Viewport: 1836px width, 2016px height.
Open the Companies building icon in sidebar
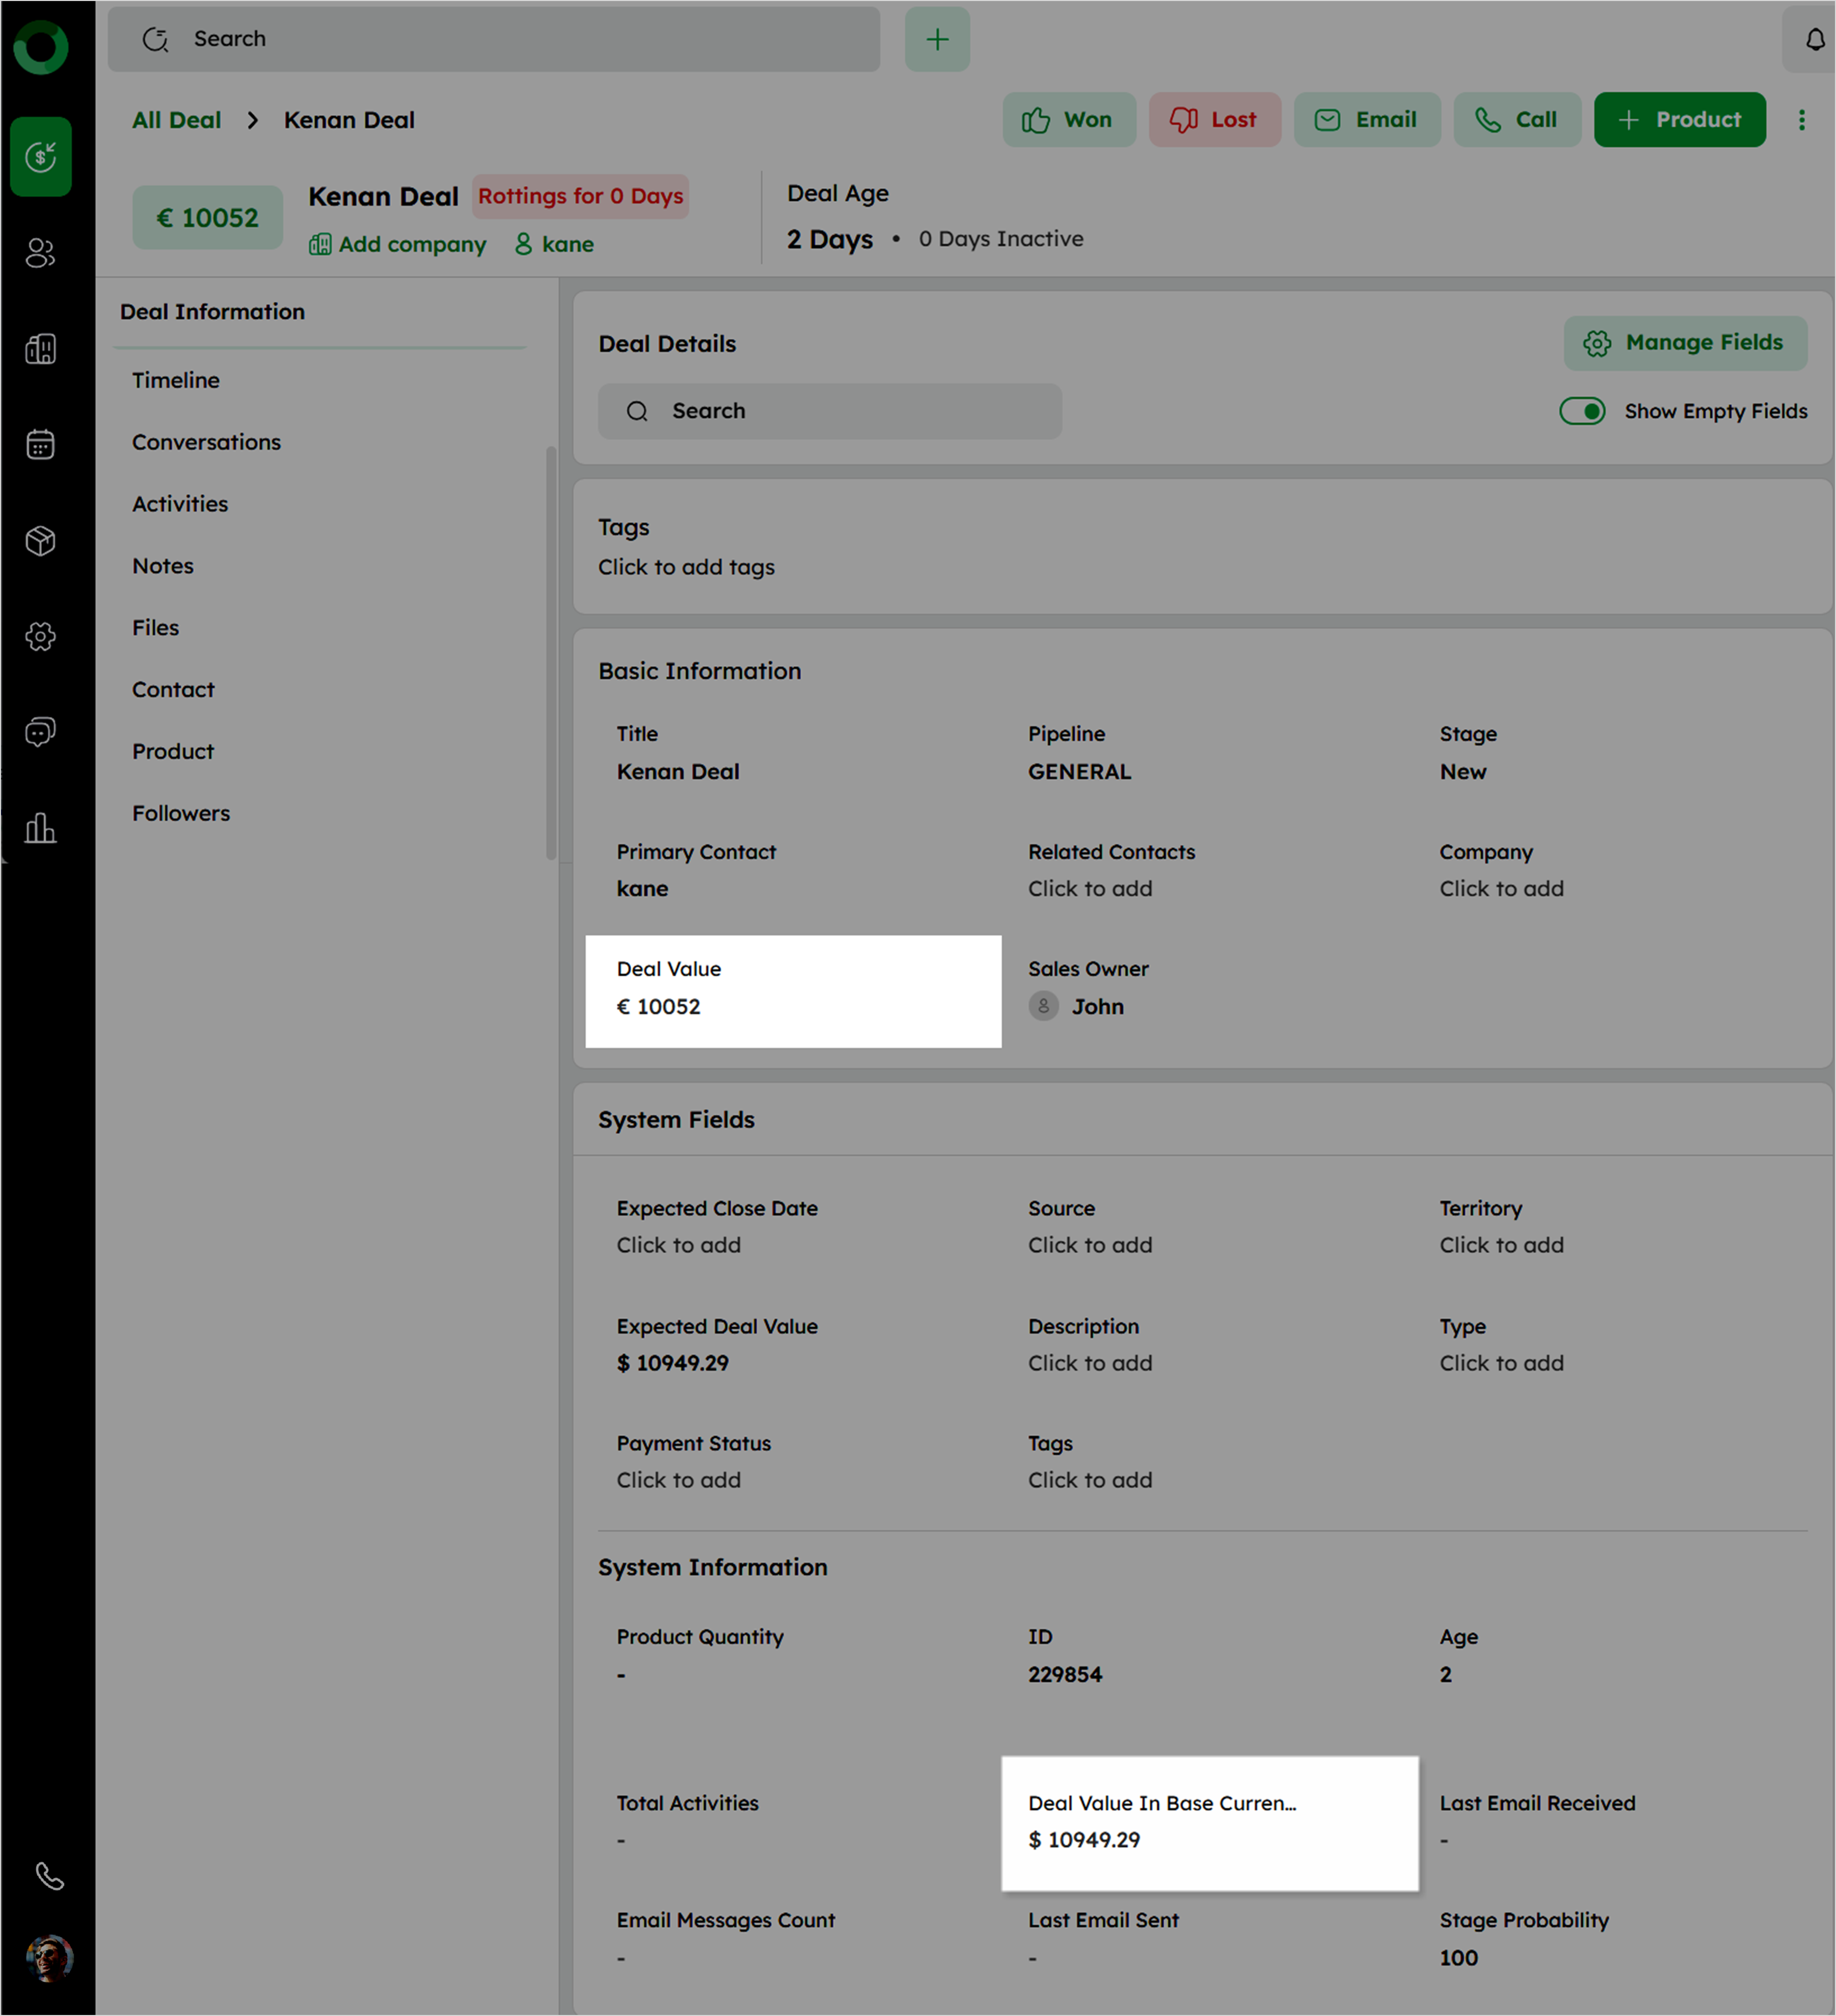click(x=40, y=349)
